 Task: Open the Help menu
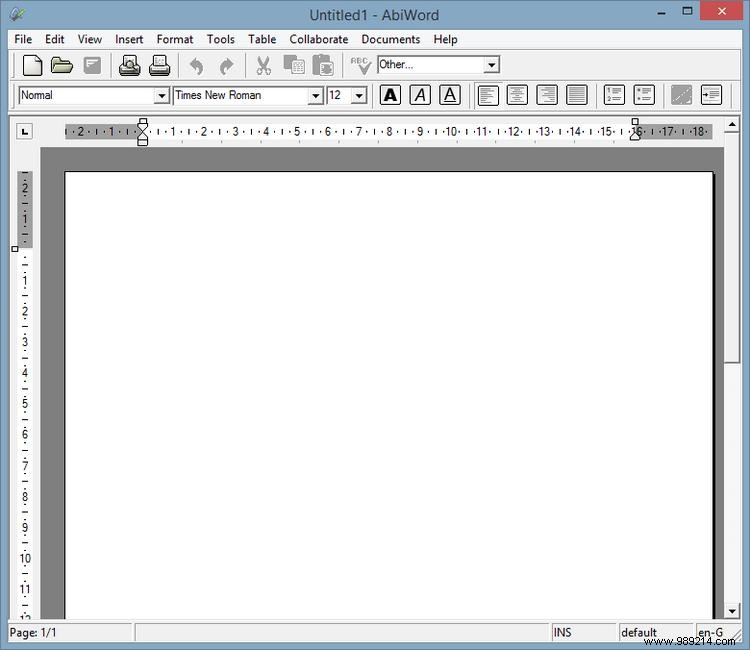445,39
